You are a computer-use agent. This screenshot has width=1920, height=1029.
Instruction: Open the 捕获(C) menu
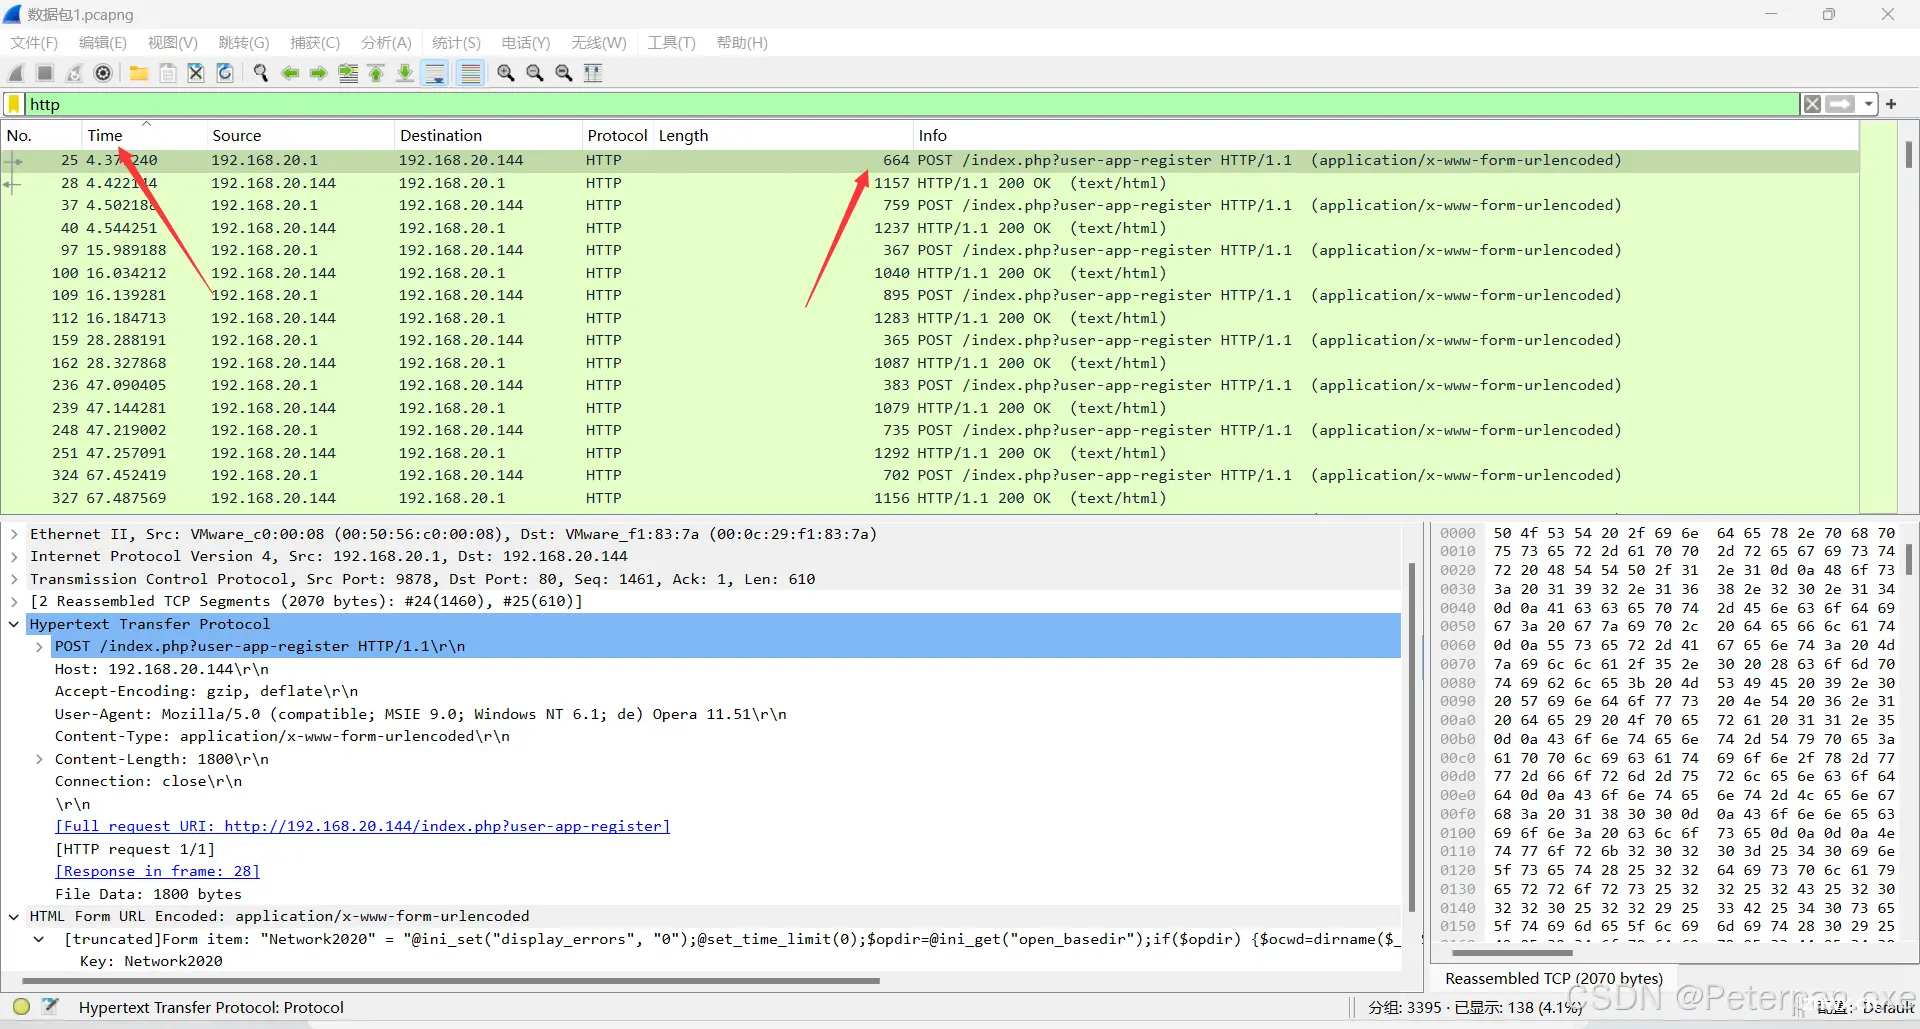click(x=315, y=43)
